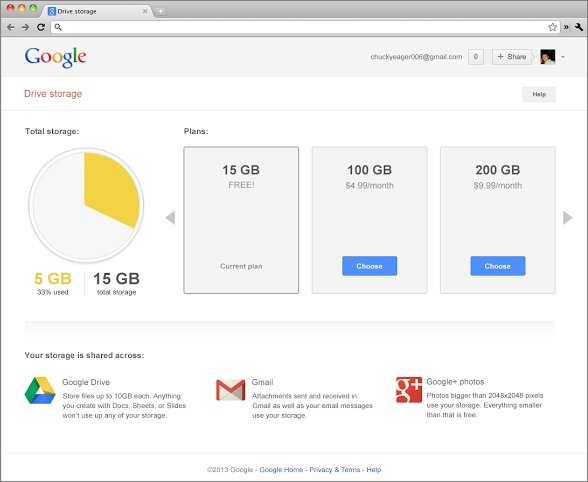
Task: Open a new browser tab
Action: point(160,12)
